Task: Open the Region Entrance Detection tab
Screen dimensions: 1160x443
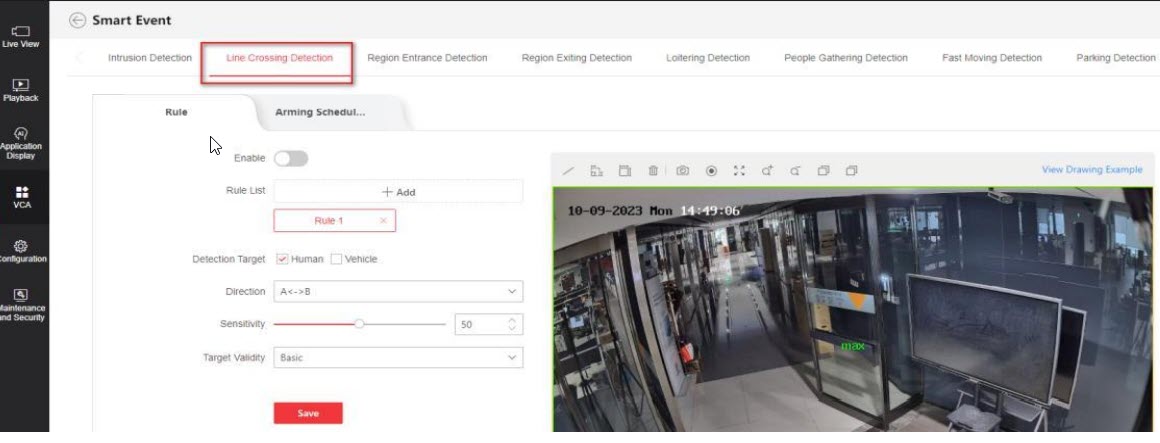Action: 427,58
